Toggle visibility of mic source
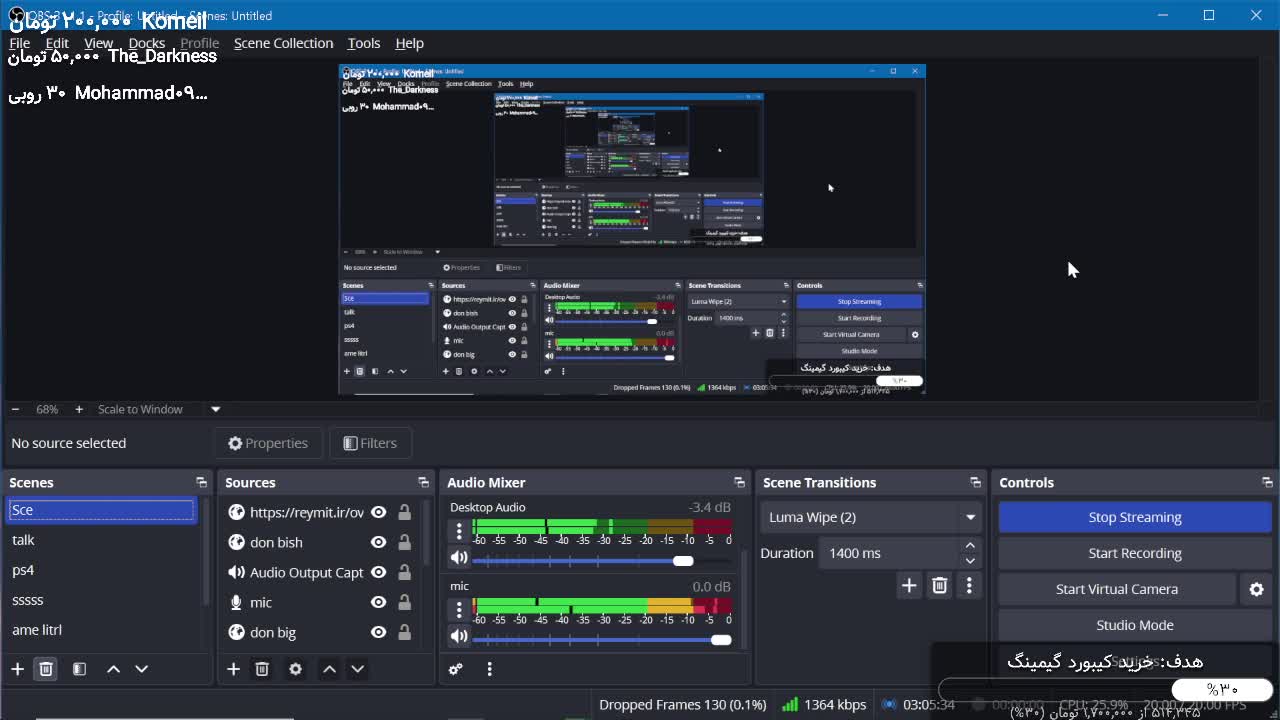Viewport: 1280px width, 720px height. 378,602
